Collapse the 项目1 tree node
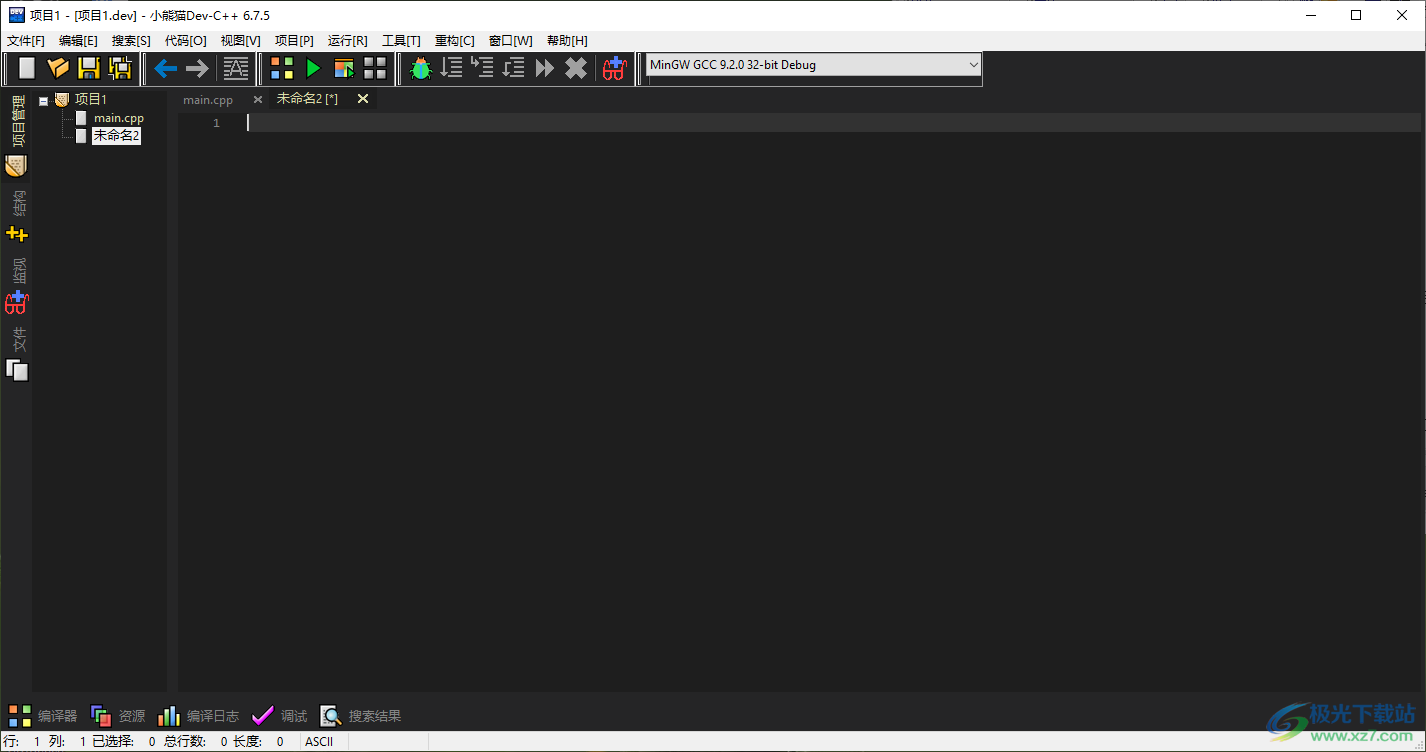Image resolution: width=1426 pixels, height=752 pixels. 43,101
